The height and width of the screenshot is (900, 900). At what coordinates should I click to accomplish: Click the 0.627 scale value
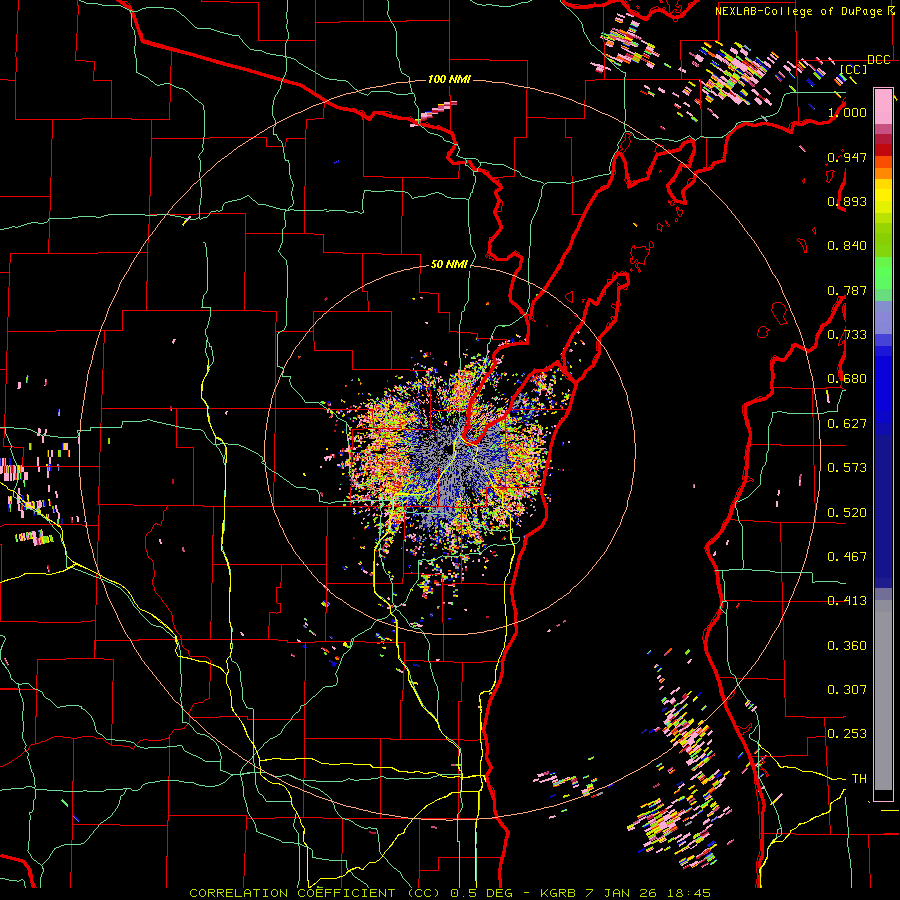(847, 424)
